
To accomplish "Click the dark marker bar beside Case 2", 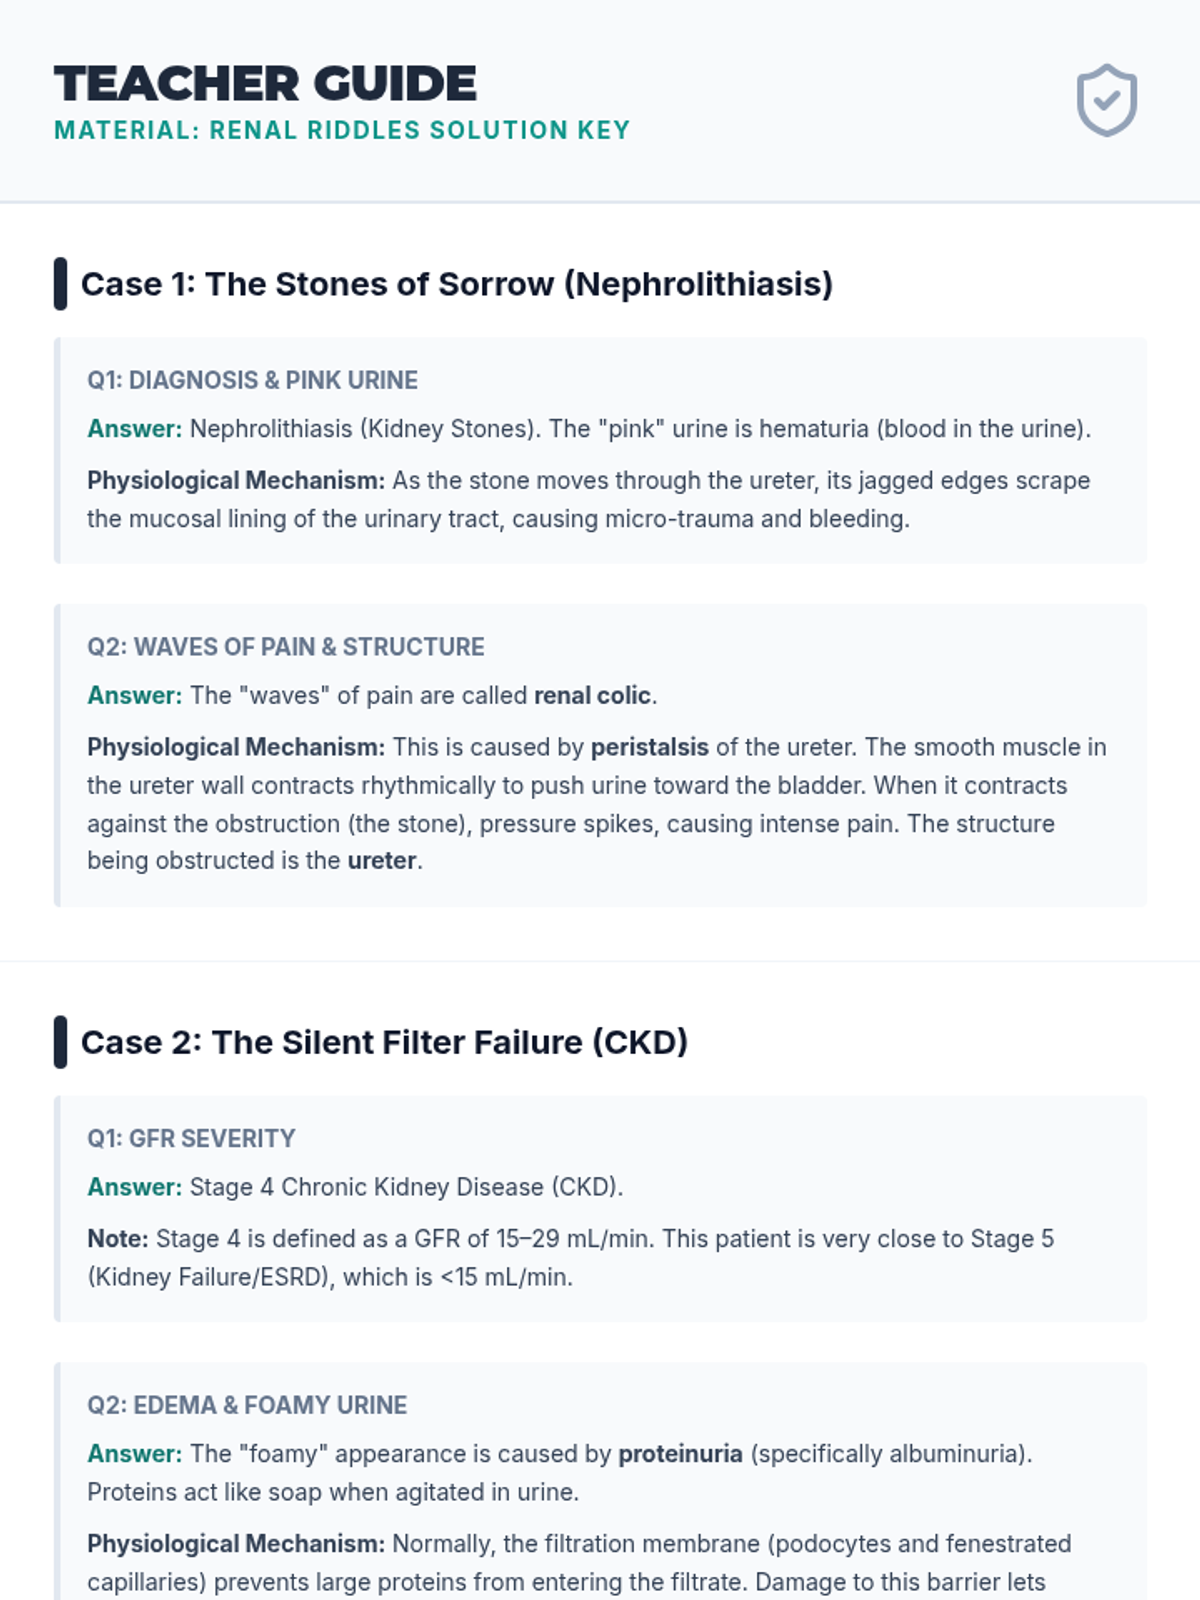I will click(x=60, y=1042).
